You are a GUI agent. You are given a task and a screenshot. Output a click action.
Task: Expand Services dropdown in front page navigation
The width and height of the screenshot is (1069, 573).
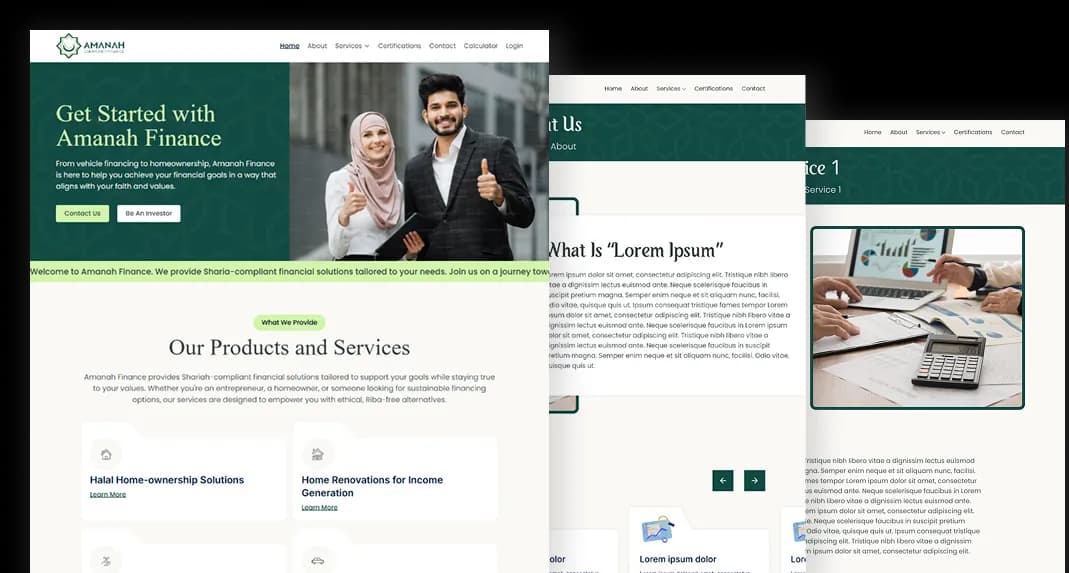[x=352, y=46]
